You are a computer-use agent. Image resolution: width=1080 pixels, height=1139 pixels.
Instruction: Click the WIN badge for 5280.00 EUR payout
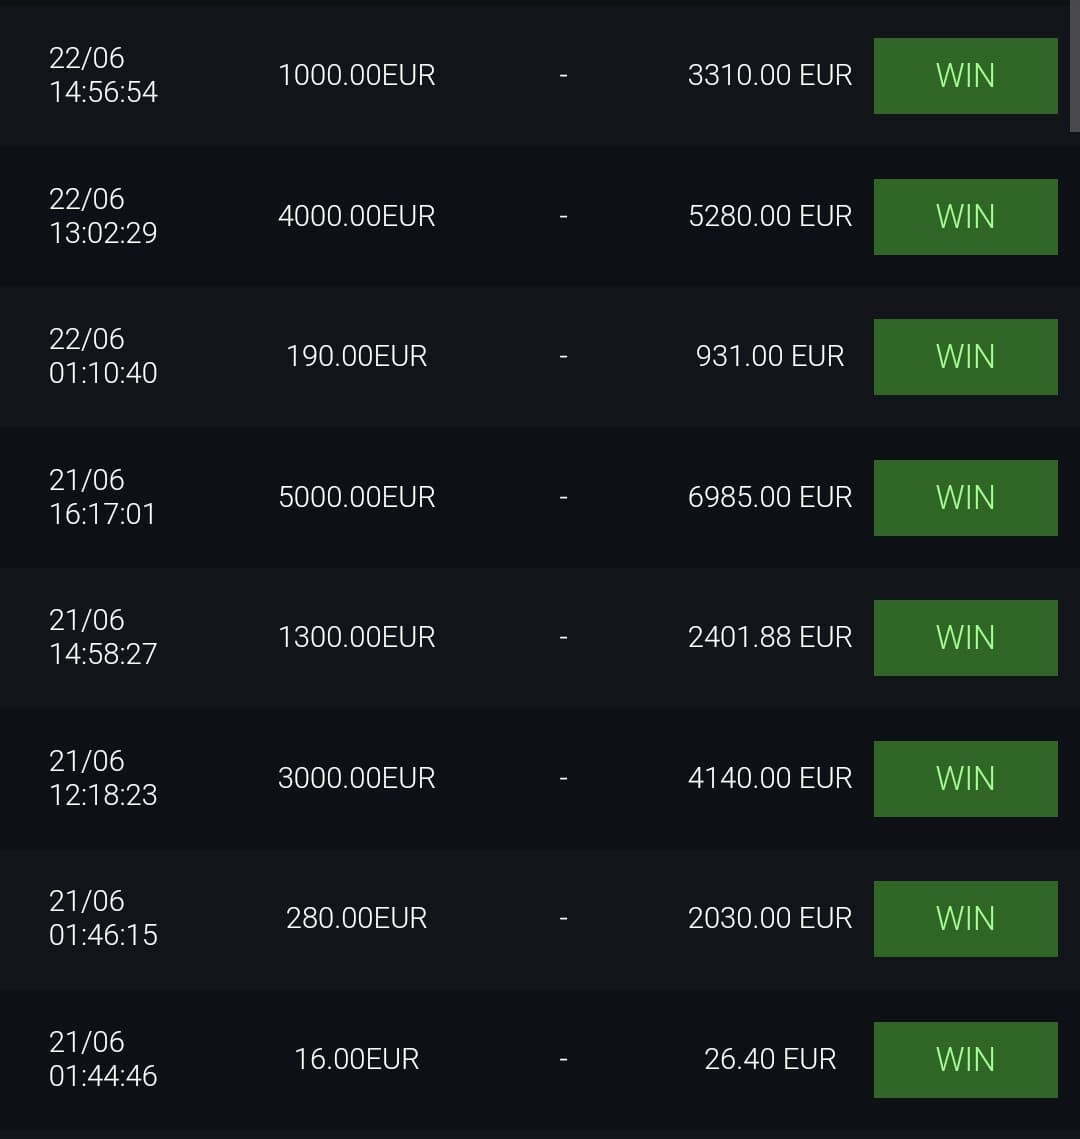[965, 217]
